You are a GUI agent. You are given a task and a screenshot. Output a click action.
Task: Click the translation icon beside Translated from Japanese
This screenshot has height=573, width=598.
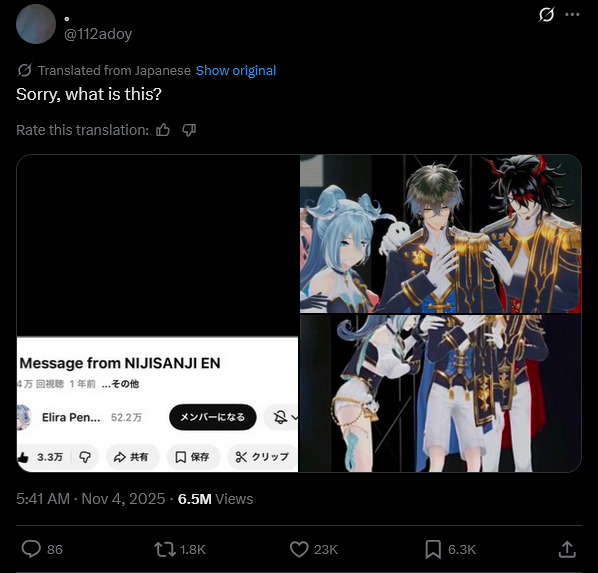click(24, 71)
